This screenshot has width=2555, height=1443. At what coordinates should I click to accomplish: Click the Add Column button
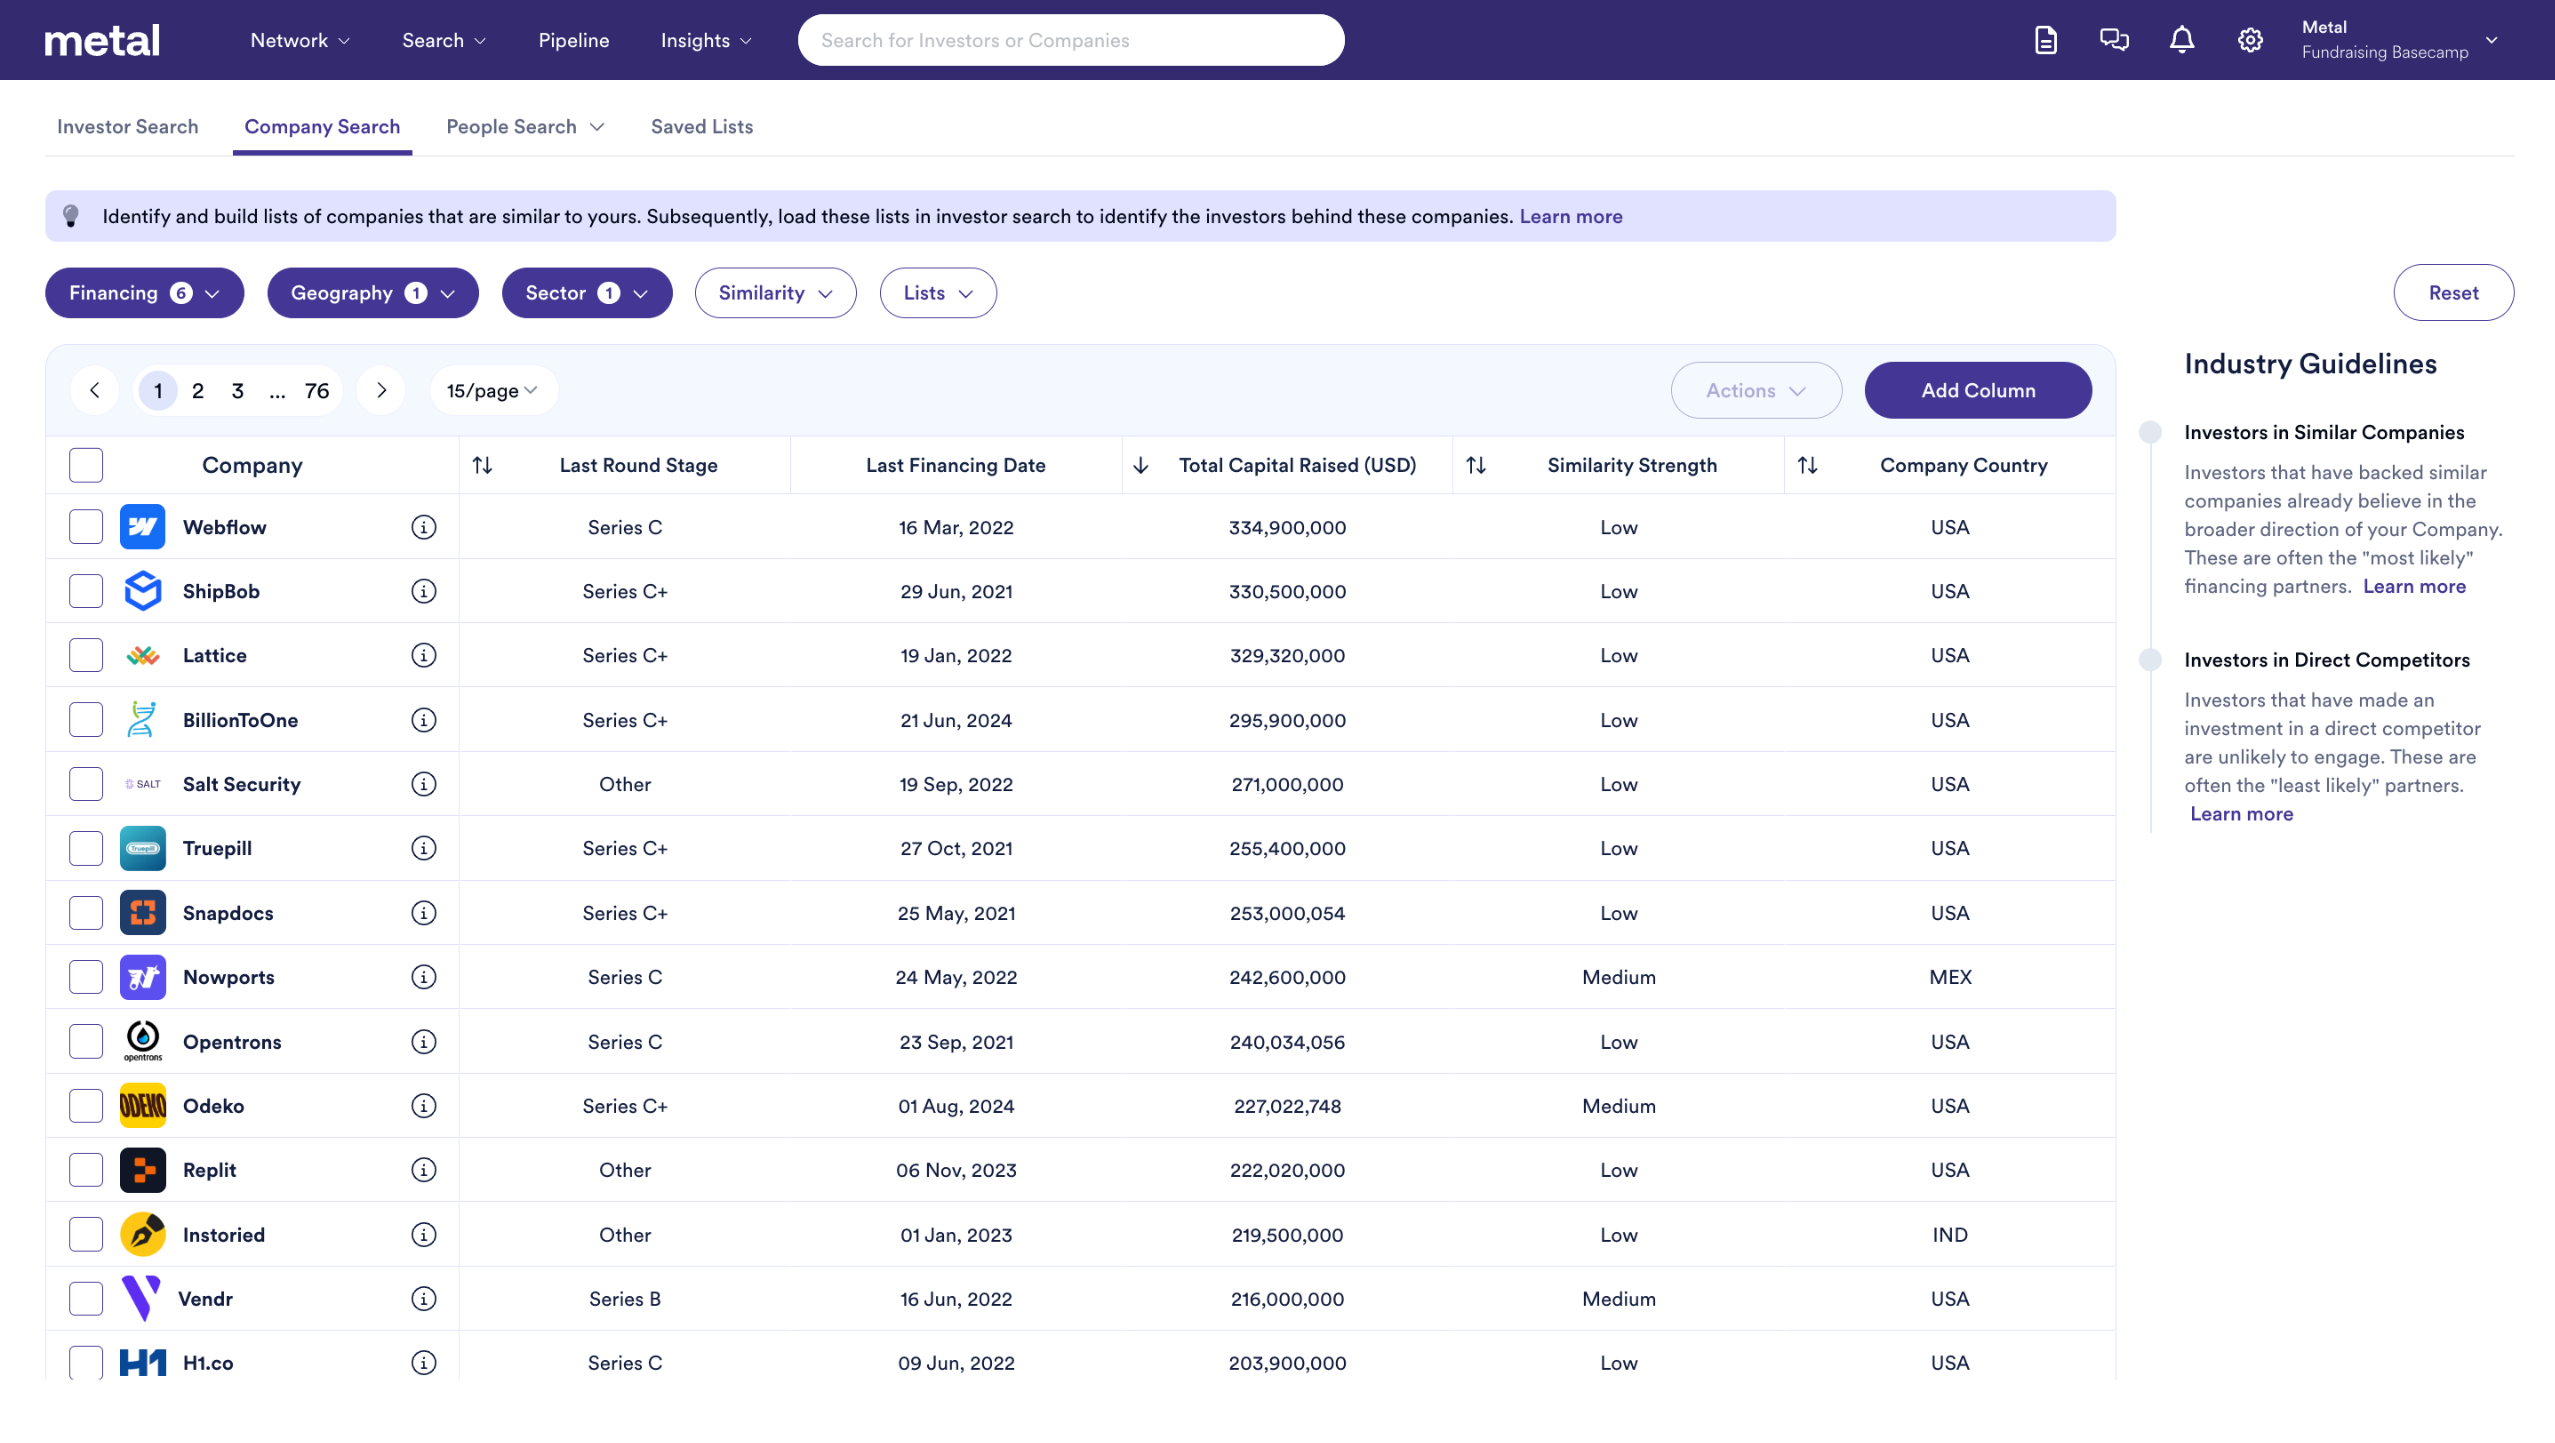(1977, 390)
